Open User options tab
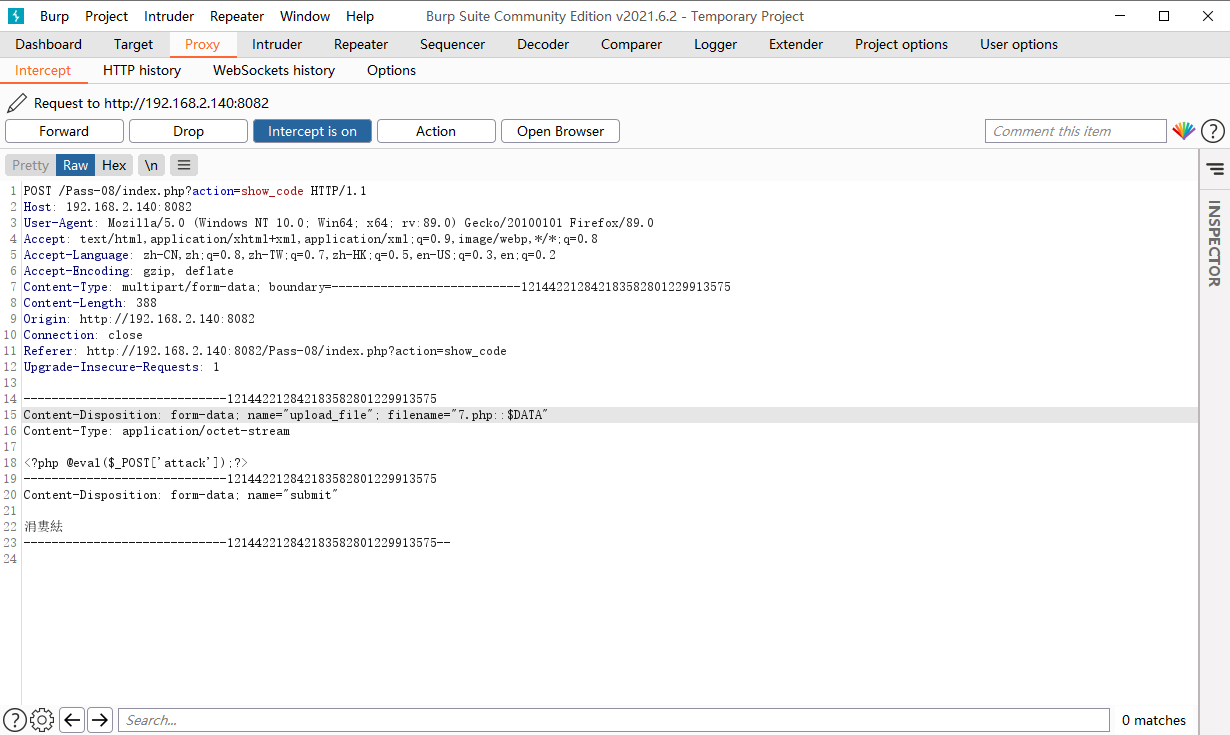 click(x=1019, y=44)
